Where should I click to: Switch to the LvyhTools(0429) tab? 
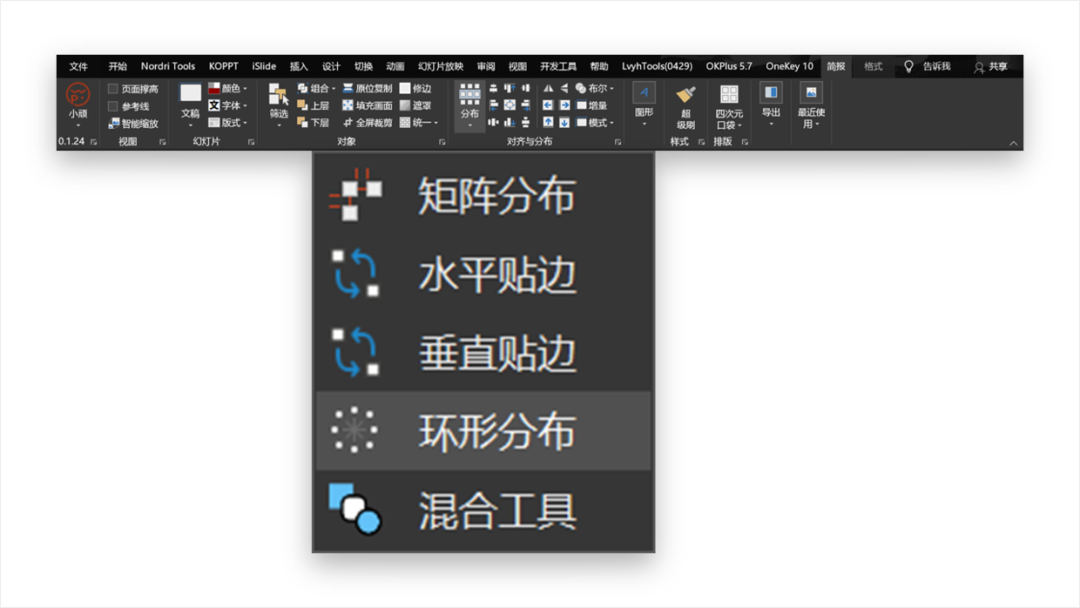click(x=657, y=66)
